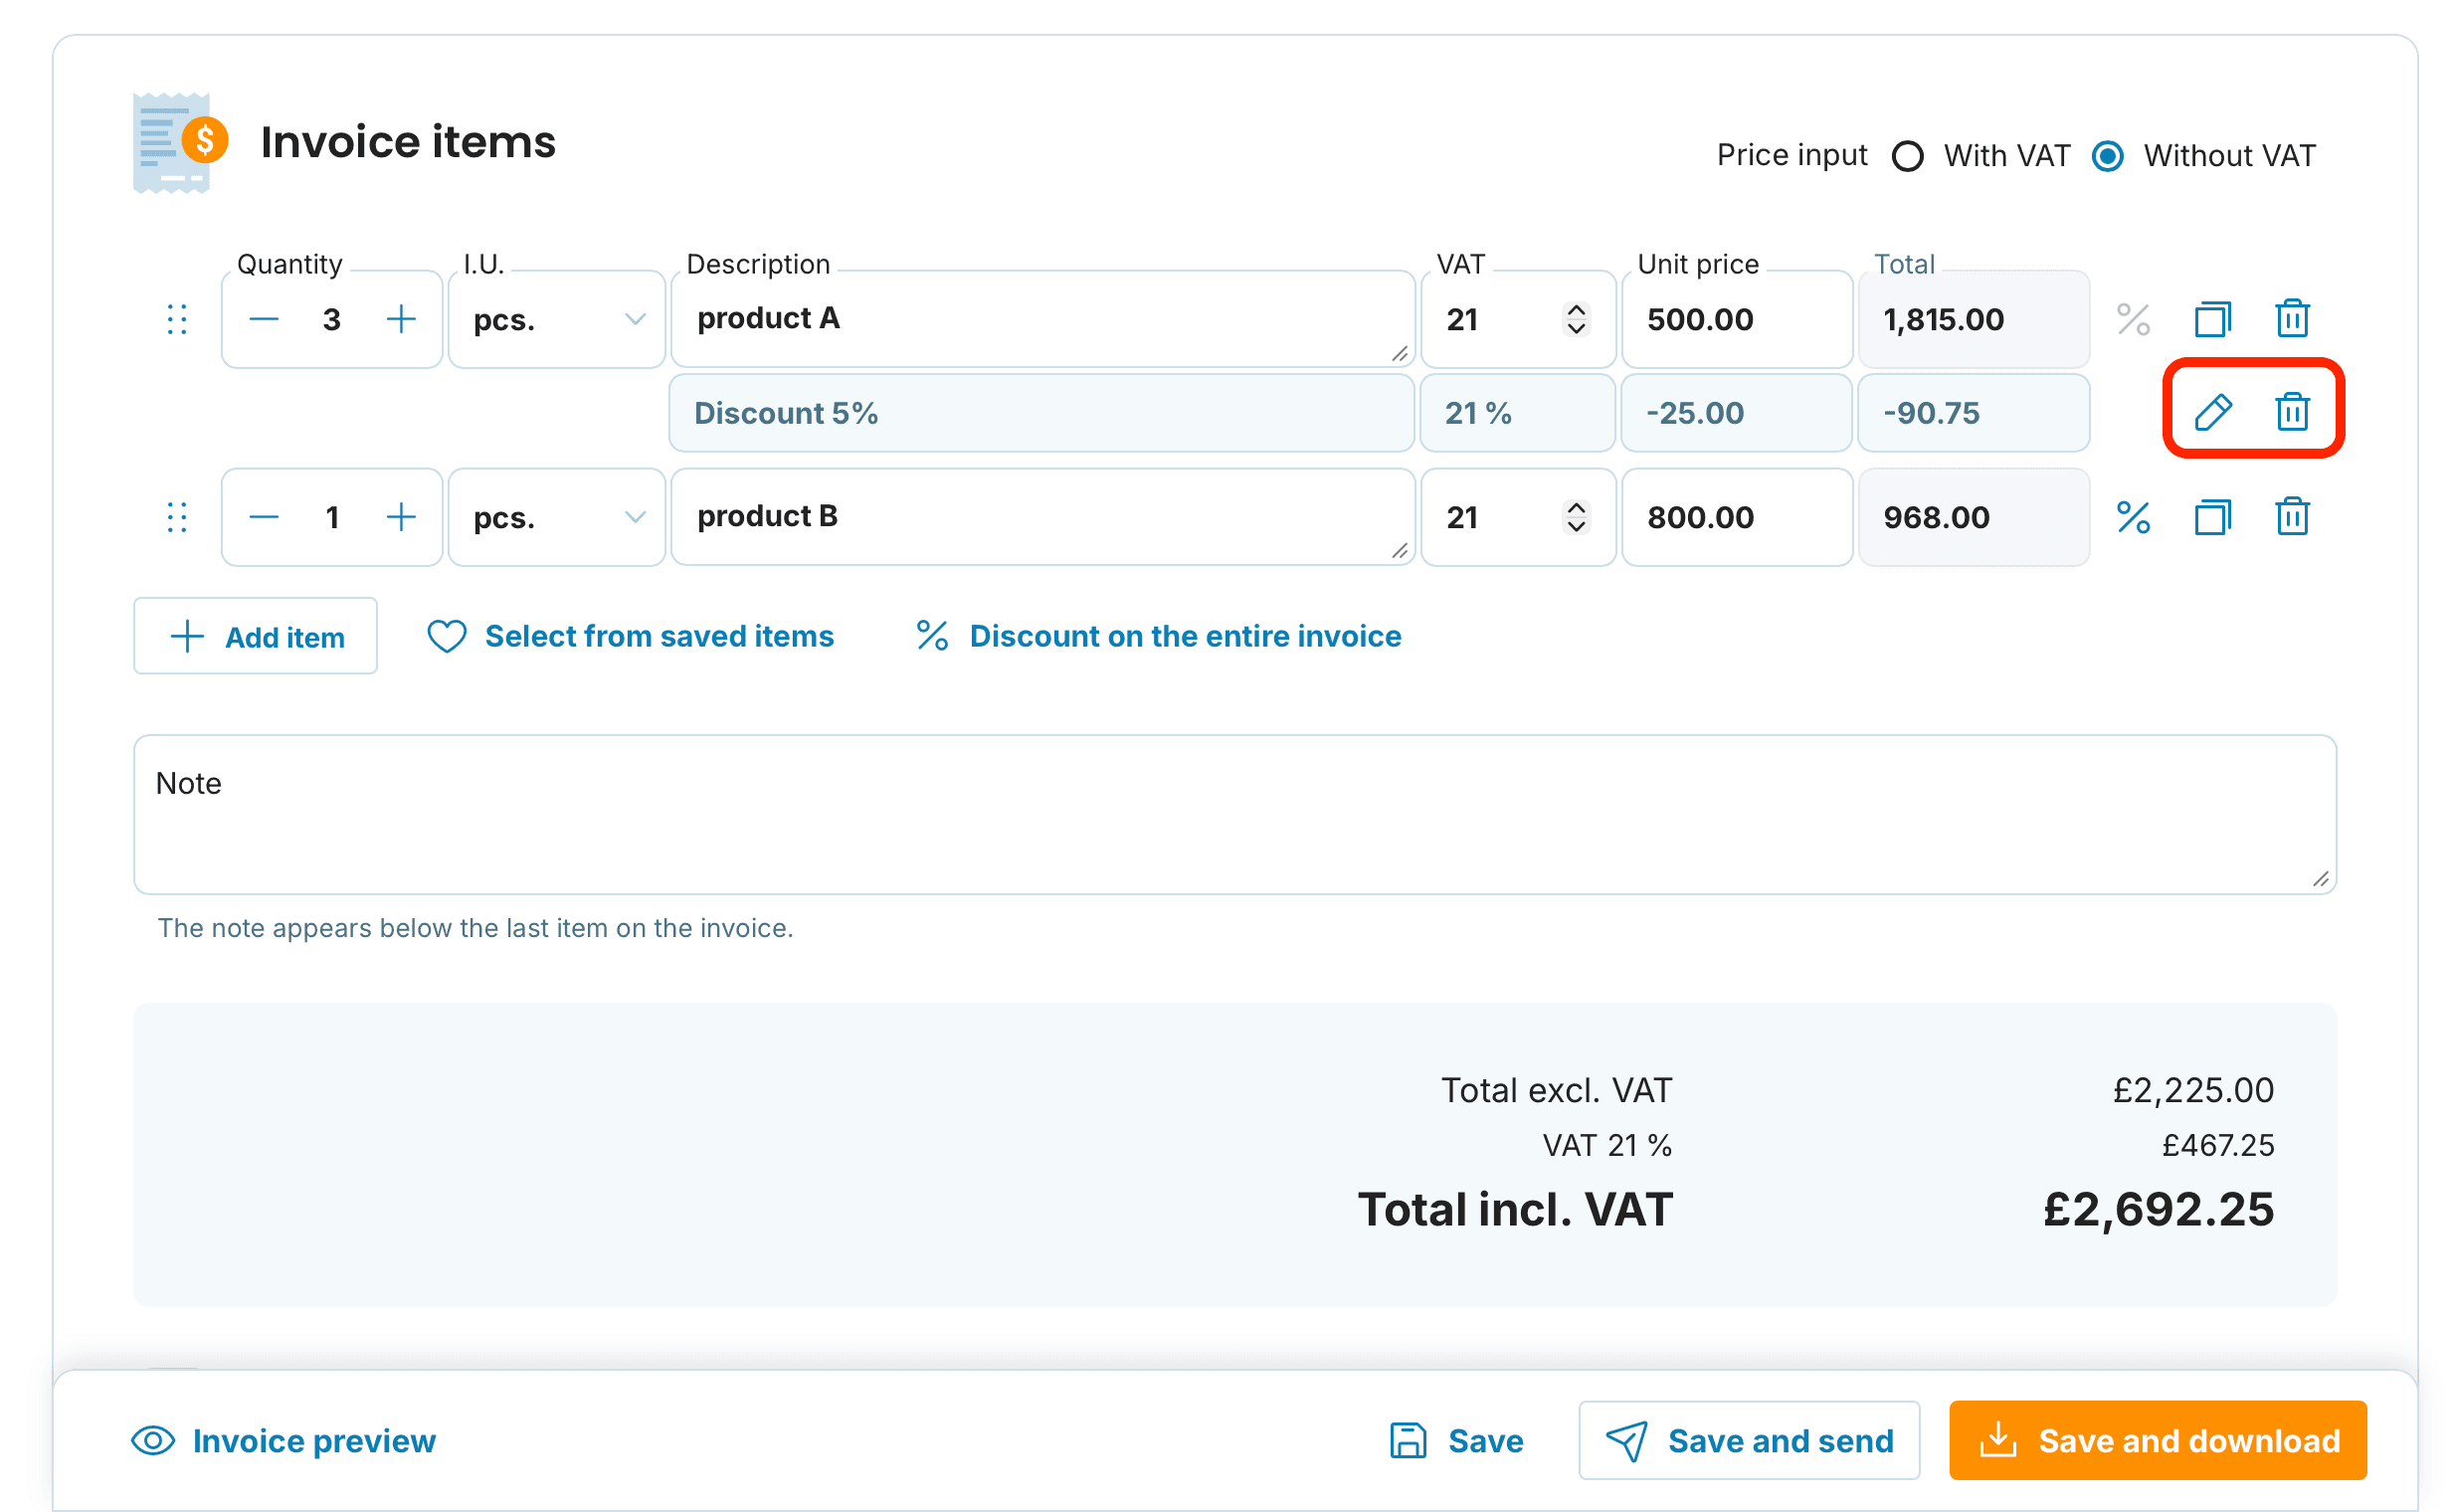Open Select from saved items
Viewport: 2451px width, 1512px height.
tap(630, 636)
